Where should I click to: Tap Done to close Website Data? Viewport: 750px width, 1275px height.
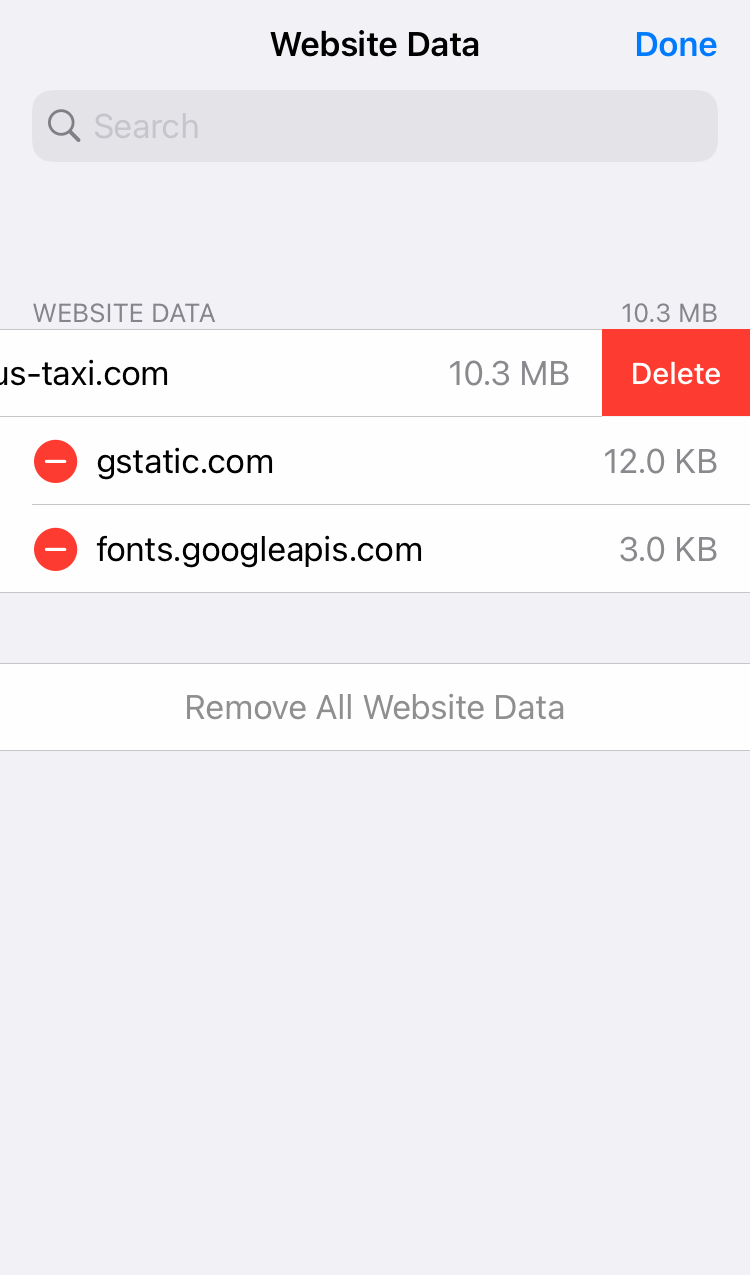(676, 44)
